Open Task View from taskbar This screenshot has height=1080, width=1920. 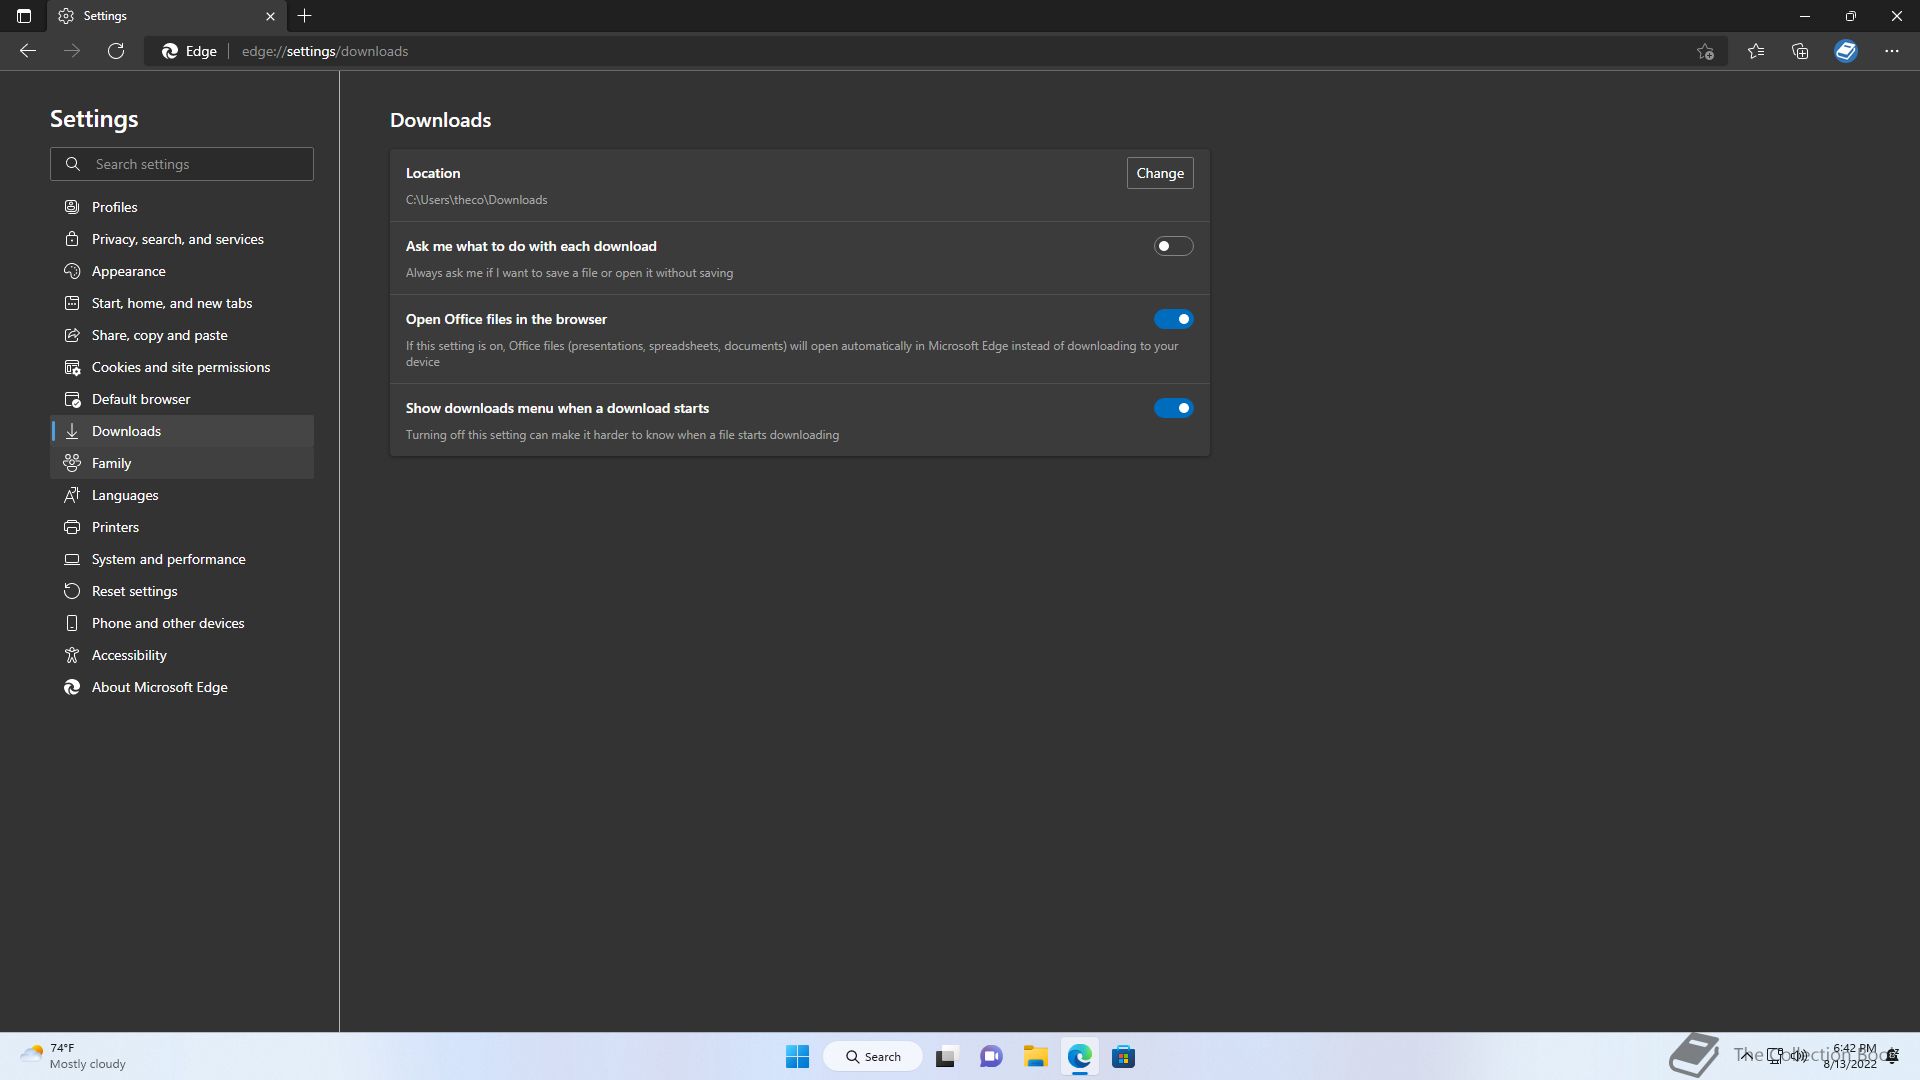tap(946, 1056)
